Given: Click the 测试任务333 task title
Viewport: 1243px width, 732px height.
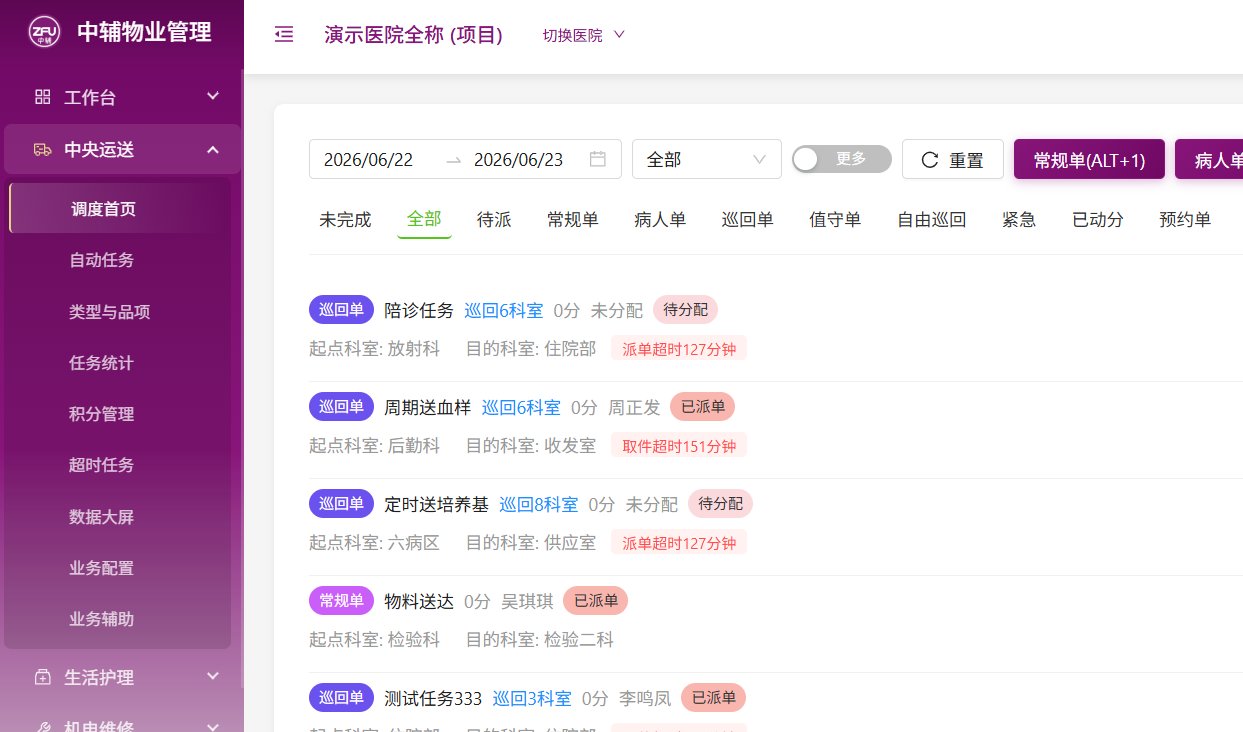Looking at the screenshot, I should coord(433,699).
